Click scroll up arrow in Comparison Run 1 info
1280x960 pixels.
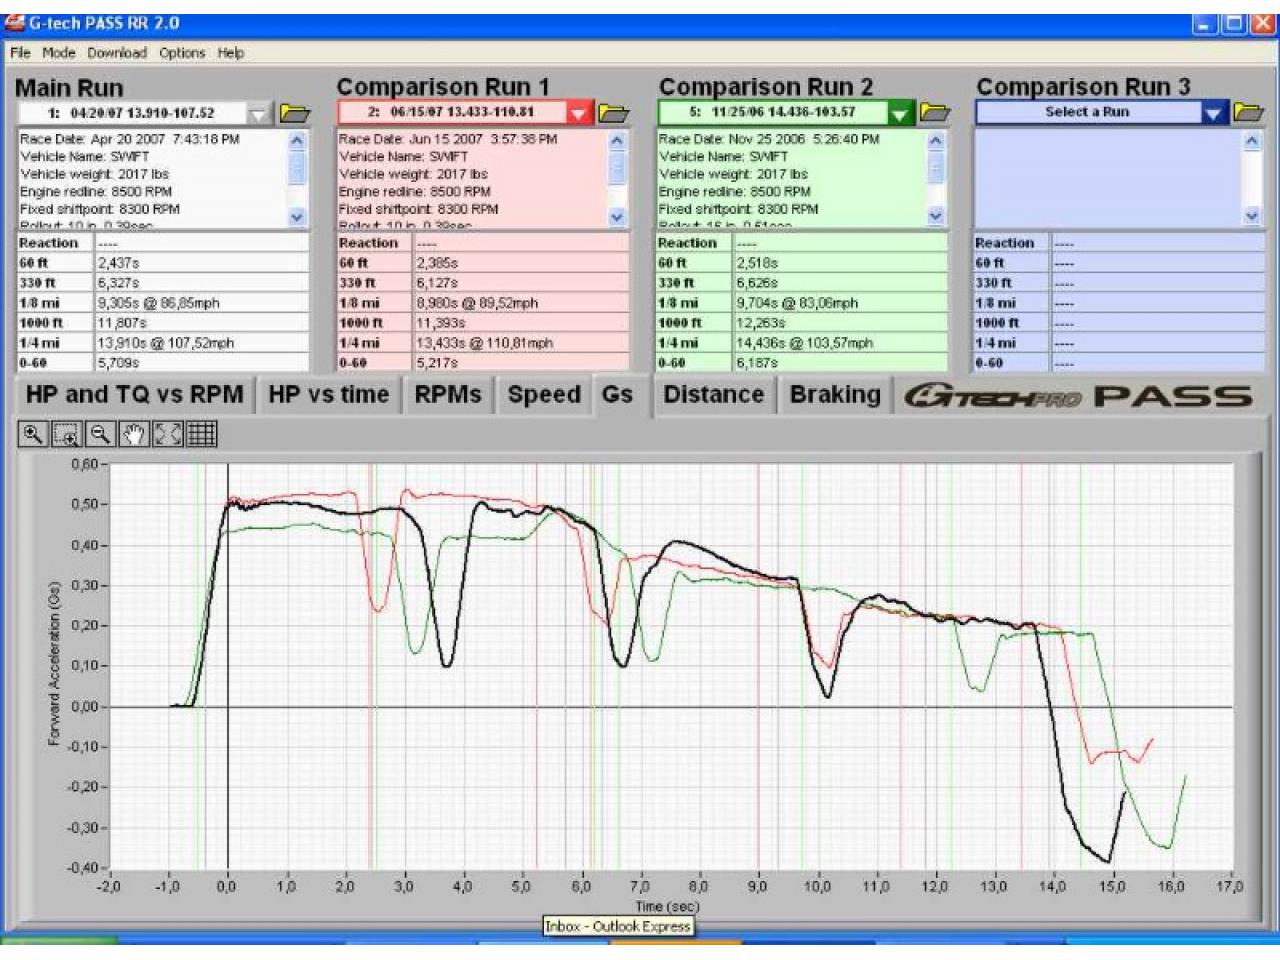617,141
